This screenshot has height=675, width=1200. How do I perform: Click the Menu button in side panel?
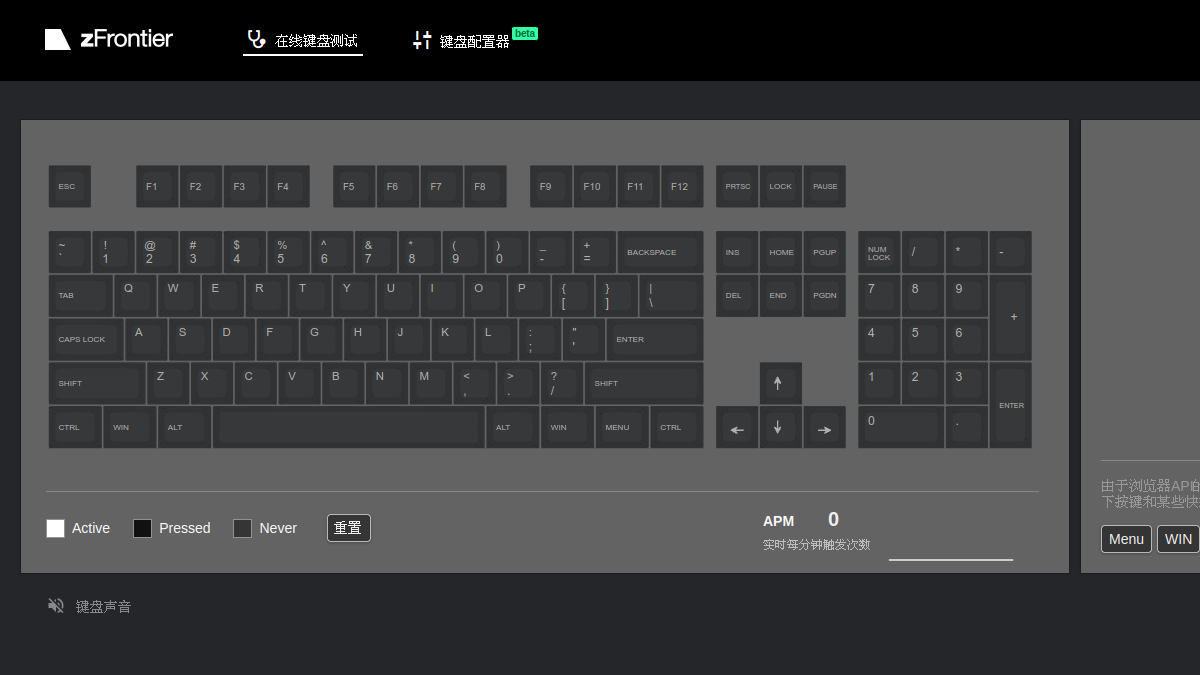coord(1126,539)
